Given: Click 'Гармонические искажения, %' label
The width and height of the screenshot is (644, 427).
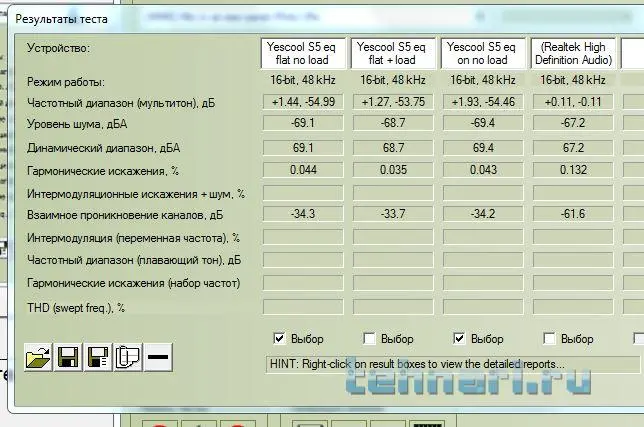Looking at the screenshot, I should point(103,171).
